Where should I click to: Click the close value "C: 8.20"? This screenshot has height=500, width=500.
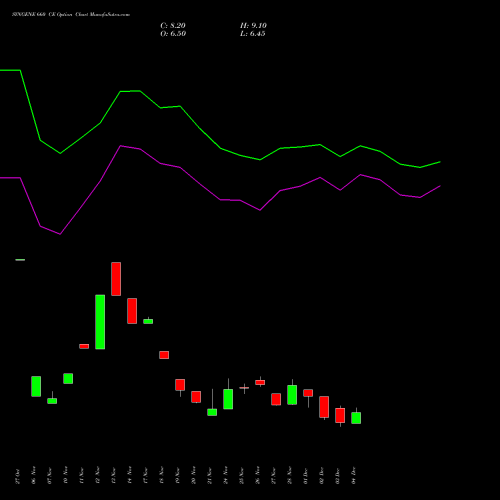click(173, 26)
